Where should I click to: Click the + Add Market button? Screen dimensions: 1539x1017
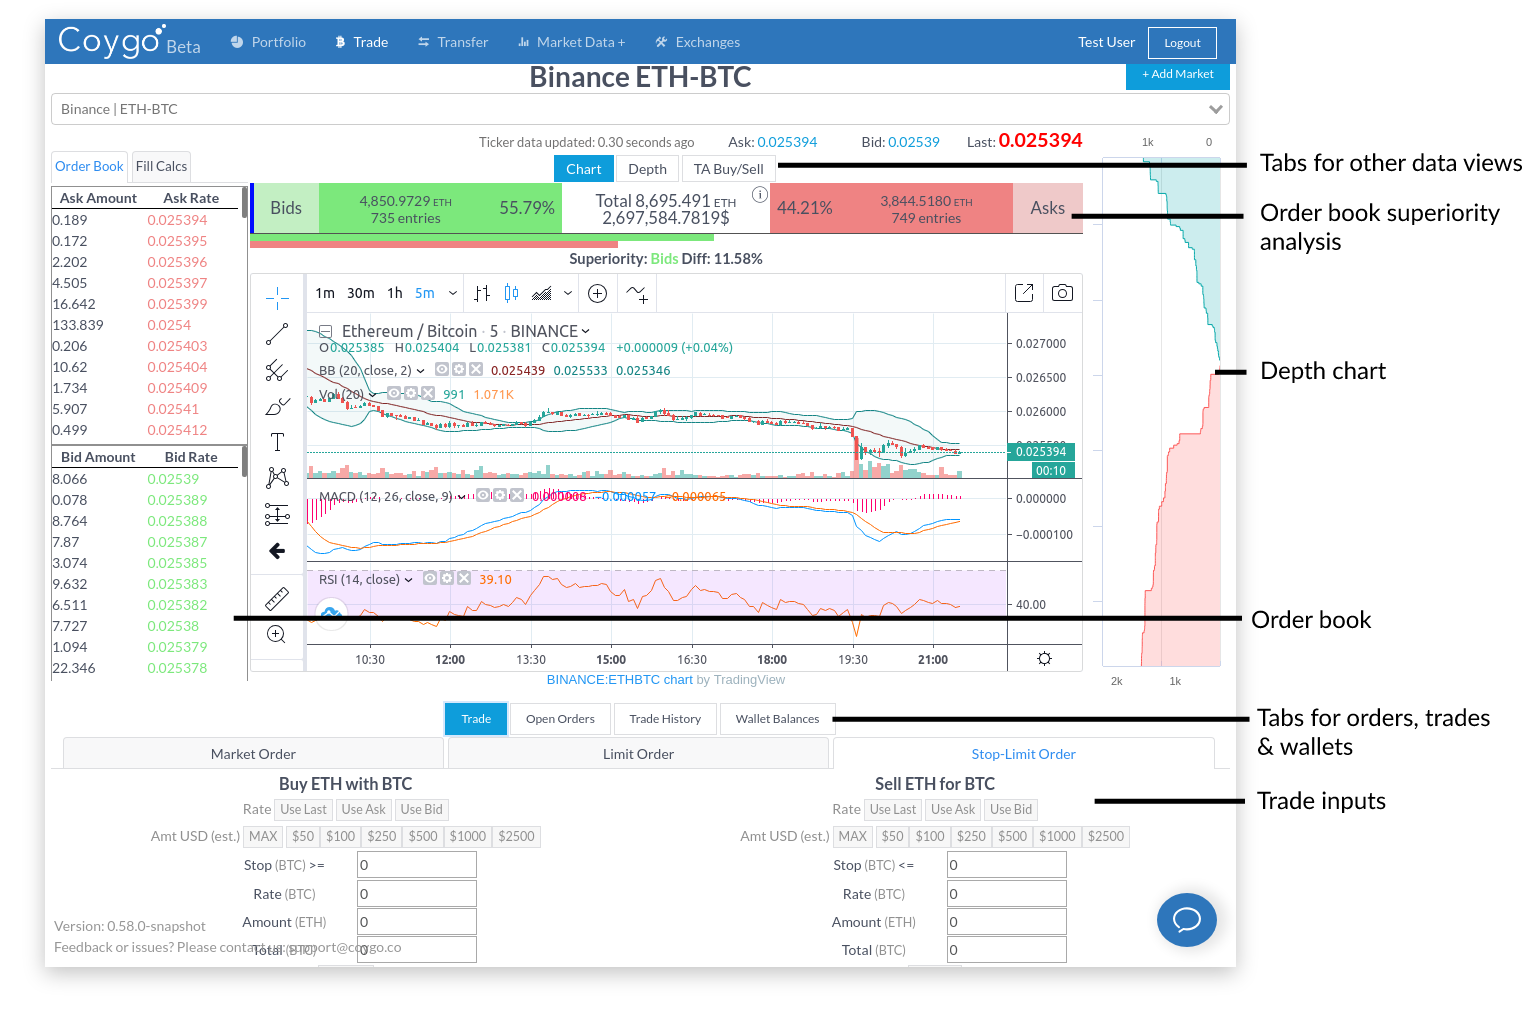point(1178,76)
